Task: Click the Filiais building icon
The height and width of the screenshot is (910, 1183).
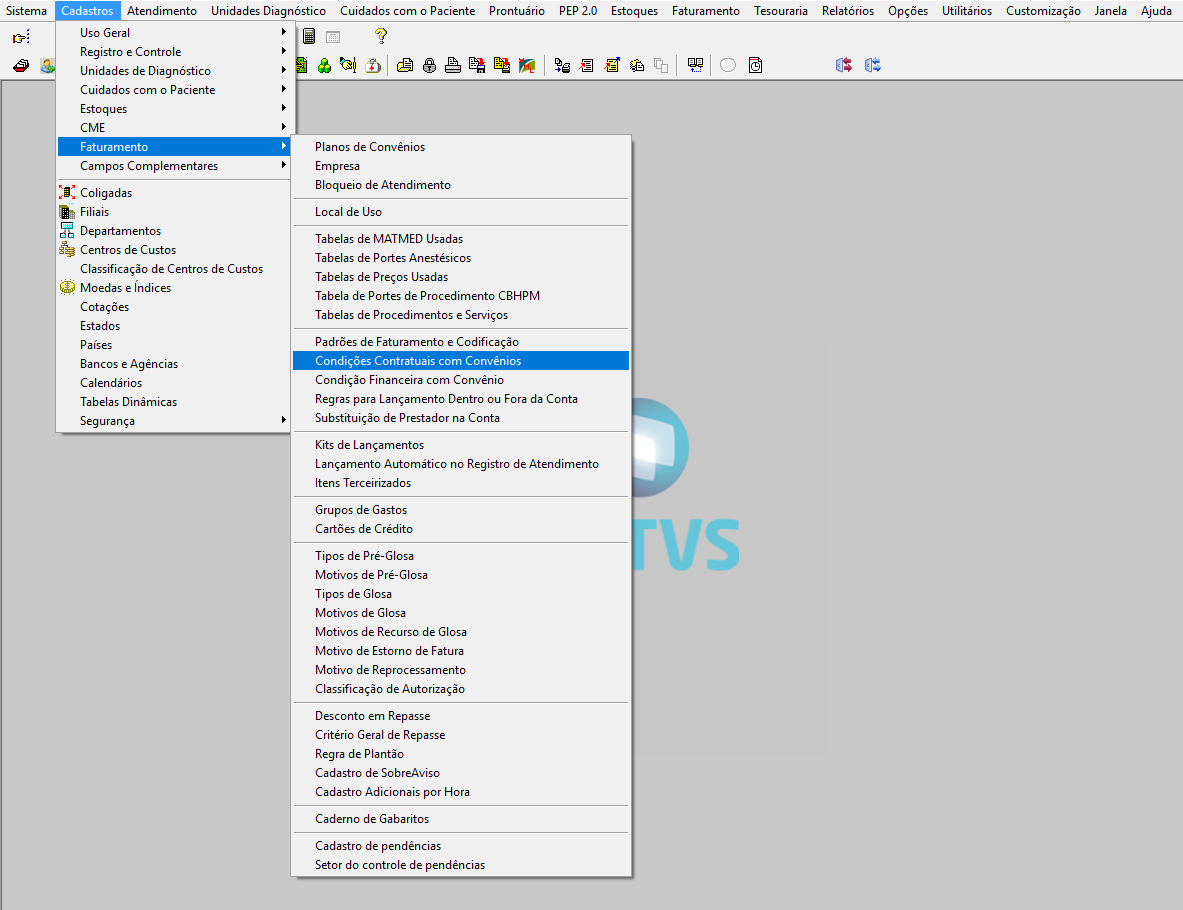Action: (67, 211)
